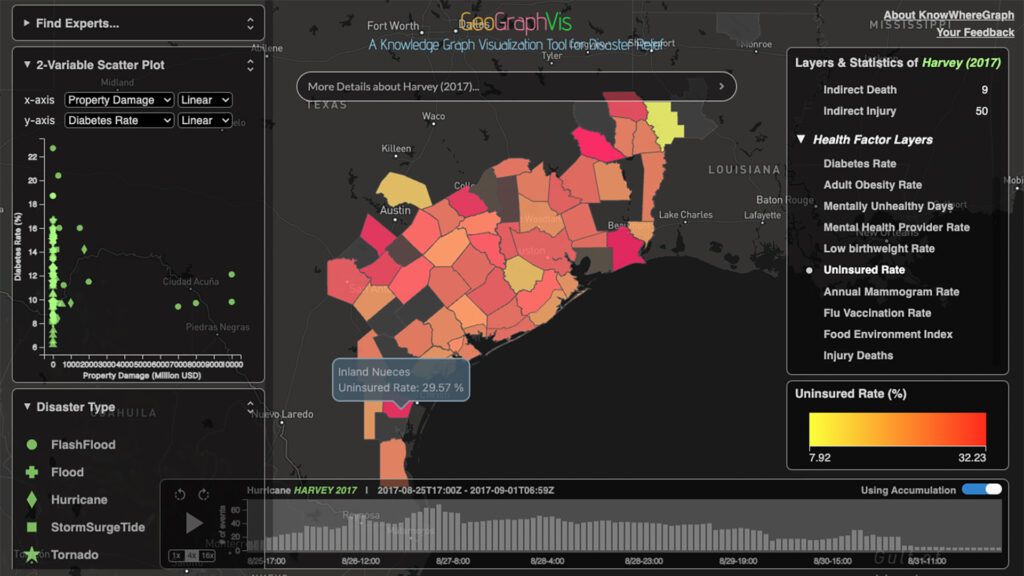
Task: Click the GeoGraphVis title logo
Action: point(515,23)
